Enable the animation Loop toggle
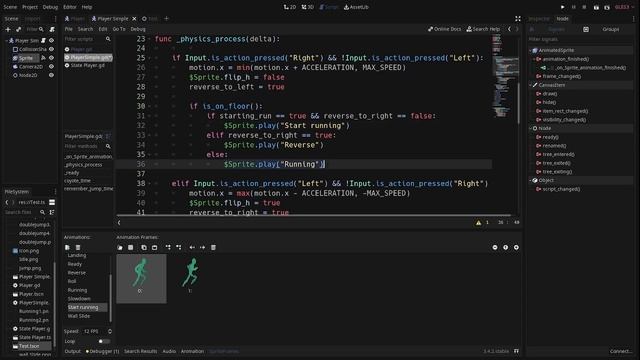The height and width of the screenshot is (360, 640). pyautogui.click(x=104, y=341)
